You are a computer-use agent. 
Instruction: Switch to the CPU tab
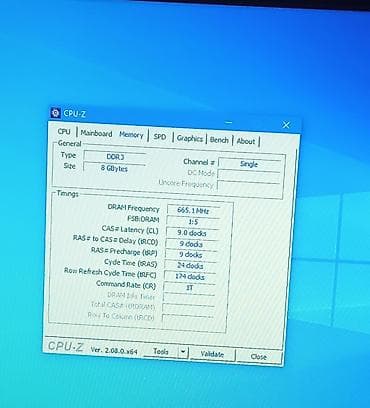click(x=64, y=132)
